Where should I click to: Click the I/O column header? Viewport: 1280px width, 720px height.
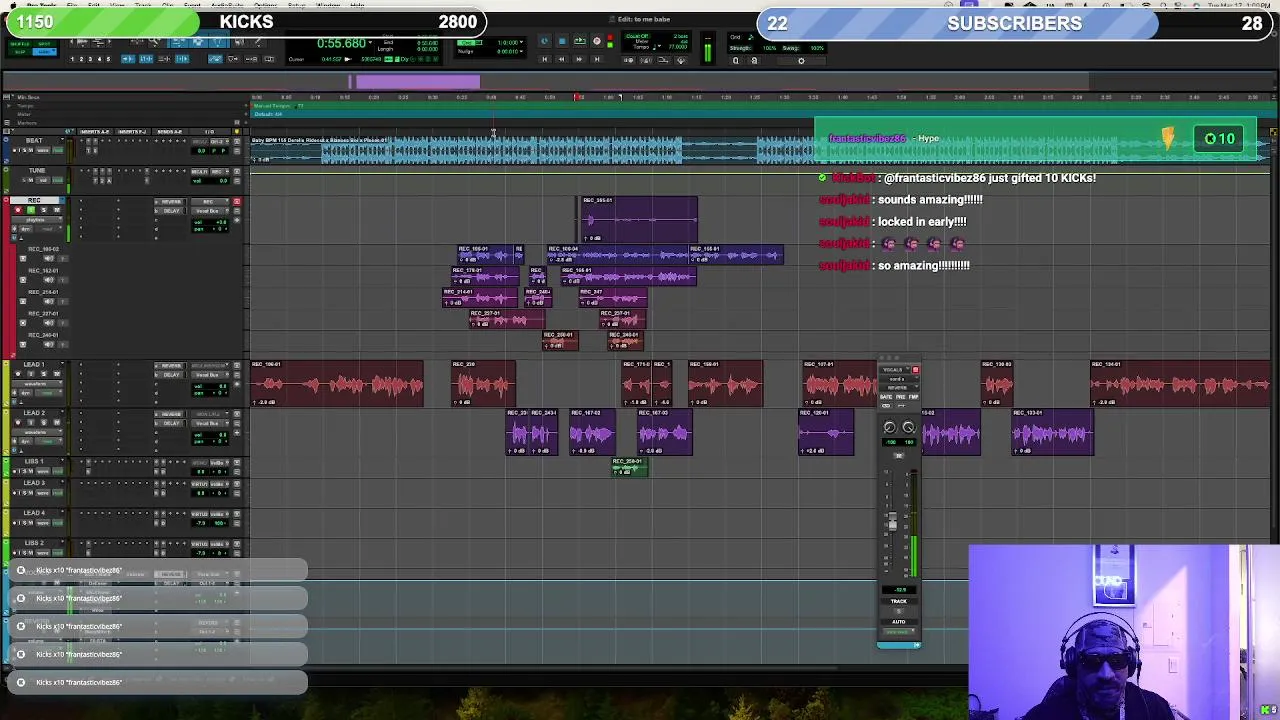pos(209,131)
